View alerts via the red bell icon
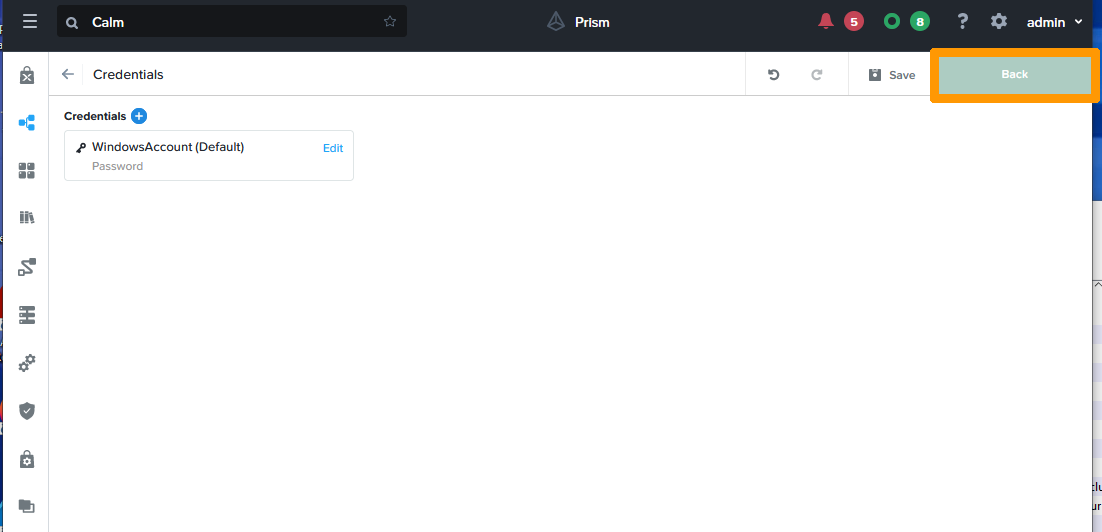The image size is (1102, 532). tap(826, 21)
